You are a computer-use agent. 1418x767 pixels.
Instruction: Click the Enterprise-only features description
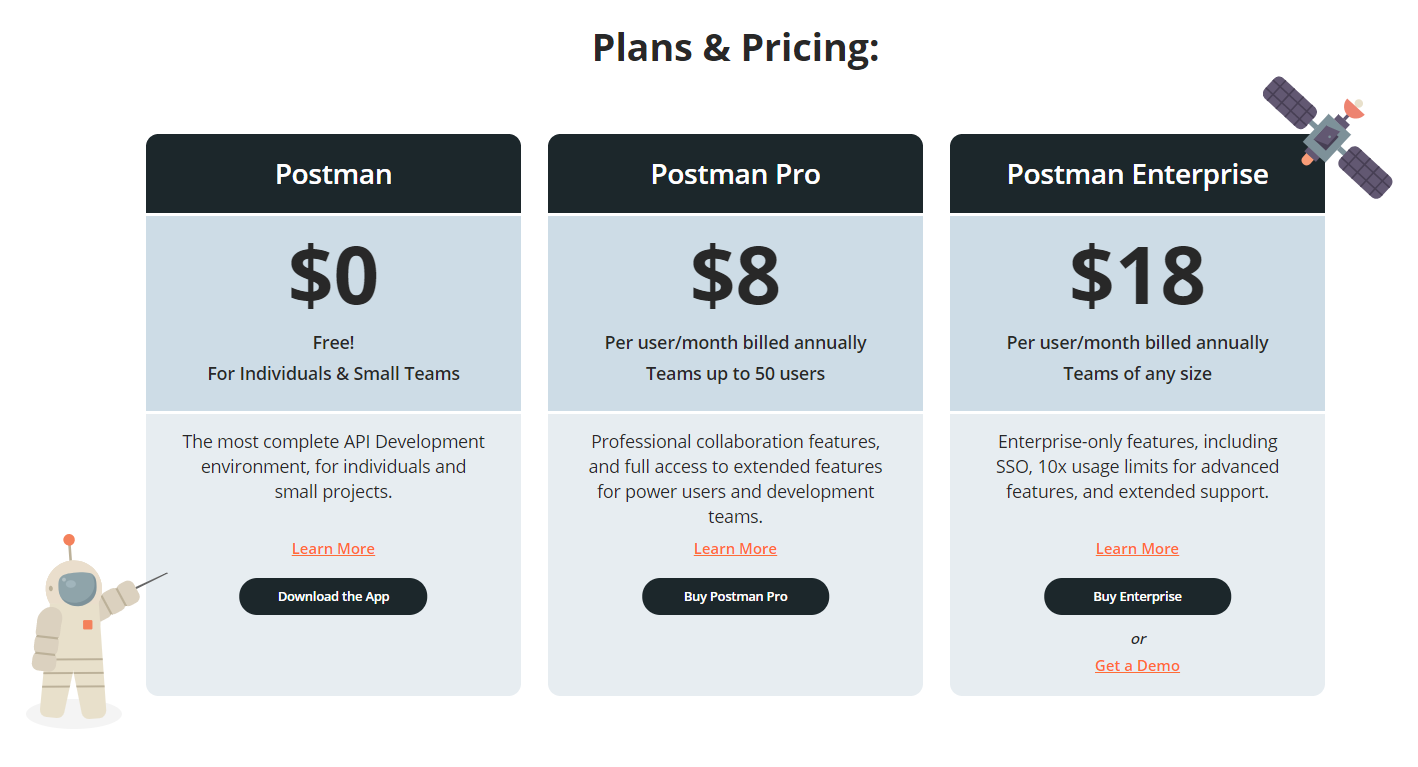(x=1137, y=466)
